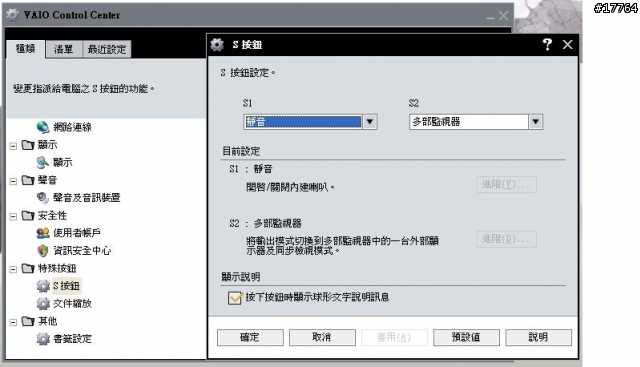Collapse the 其他 folder node
The image size is (640, 367).
click(13, 322)
